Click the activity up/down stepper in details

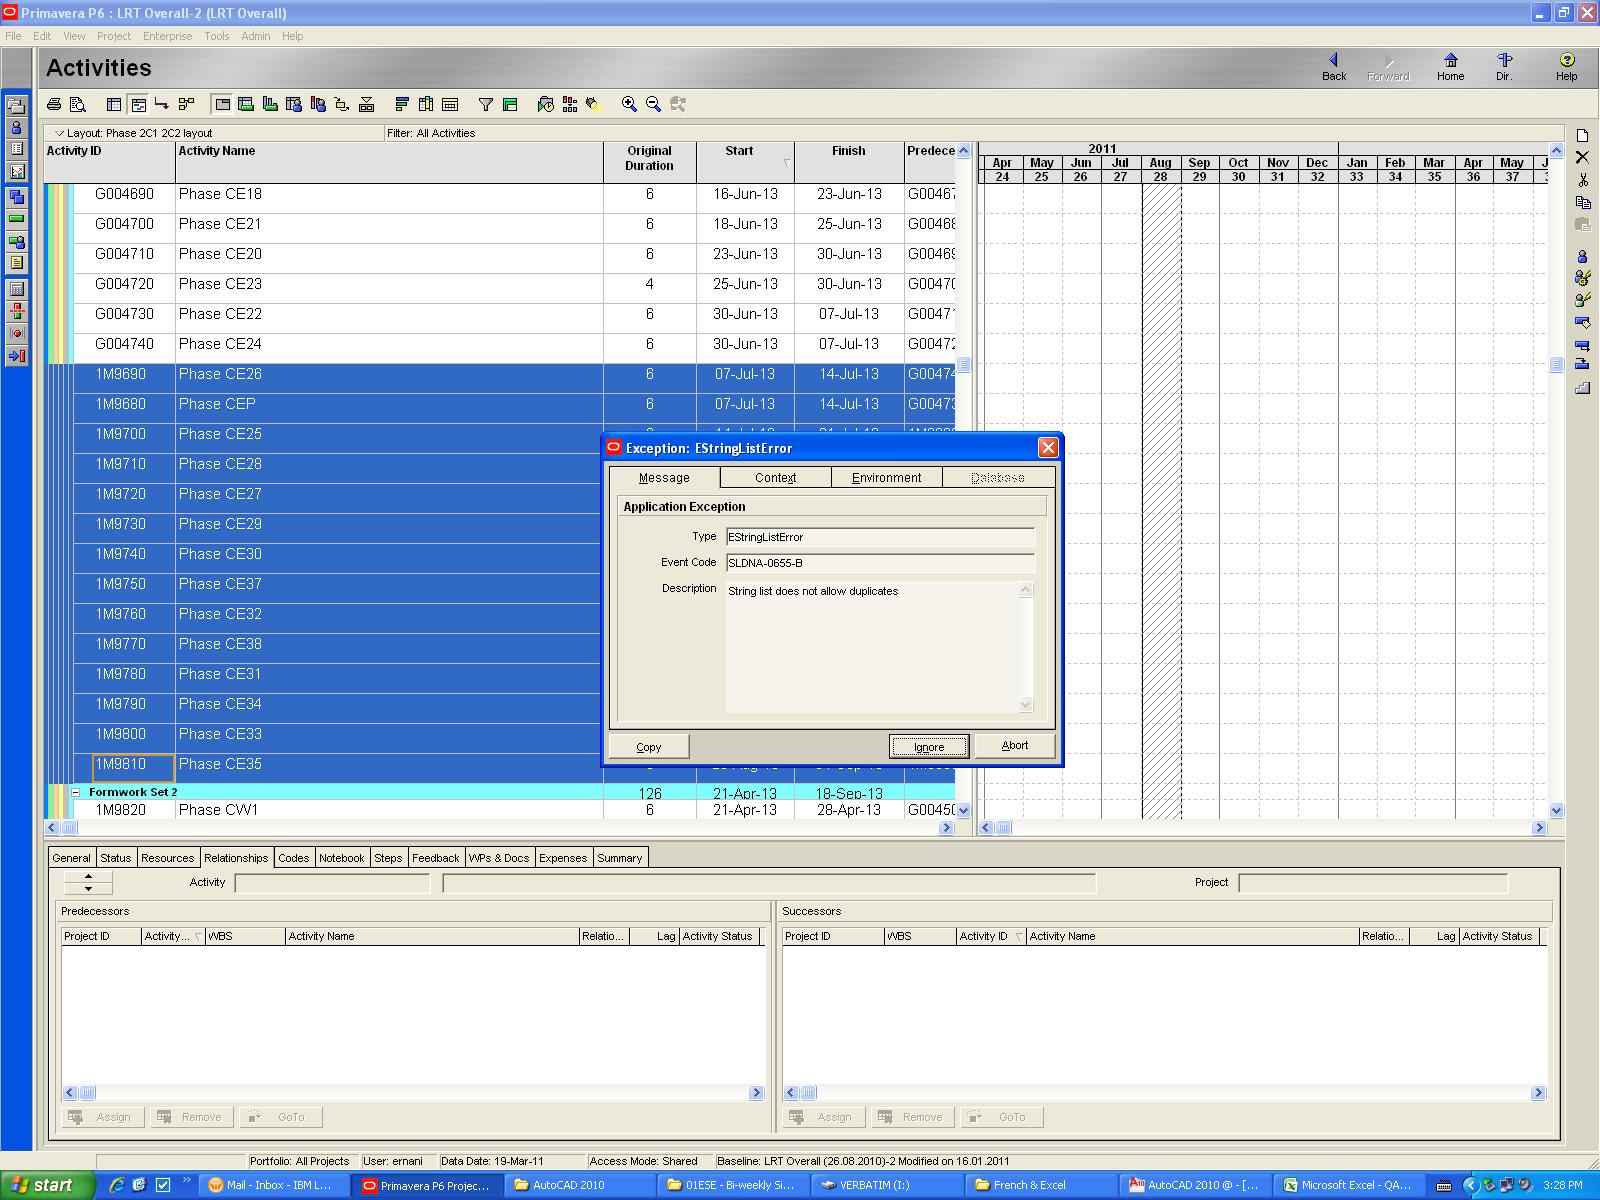[88, 883]
